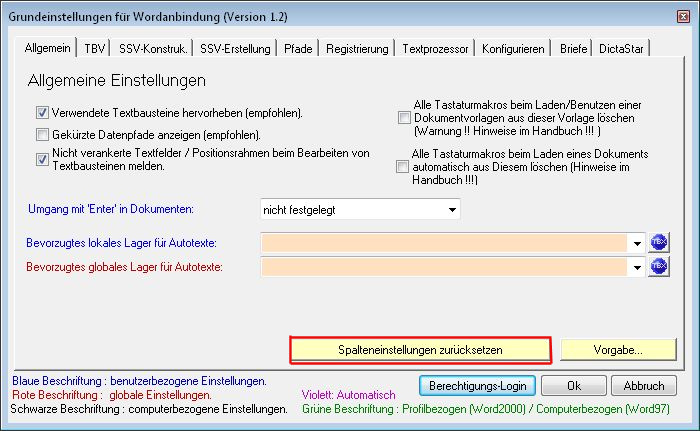Go to the Textprozessor tab
The image size is (700, 431).
436,48
